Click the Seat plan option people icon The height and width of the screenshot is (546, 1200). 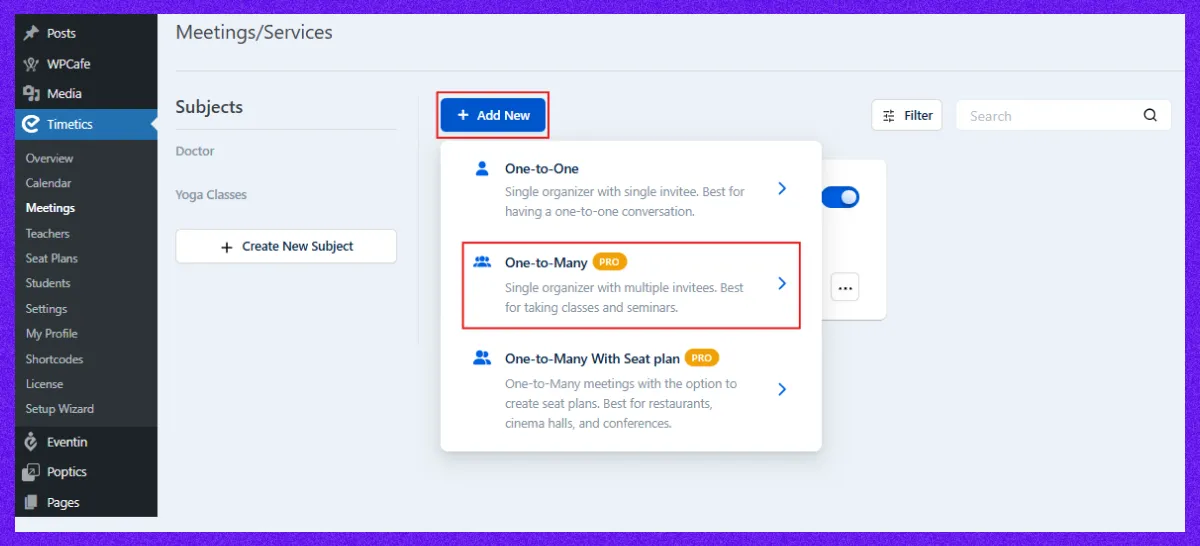click(x=482, y=357)
